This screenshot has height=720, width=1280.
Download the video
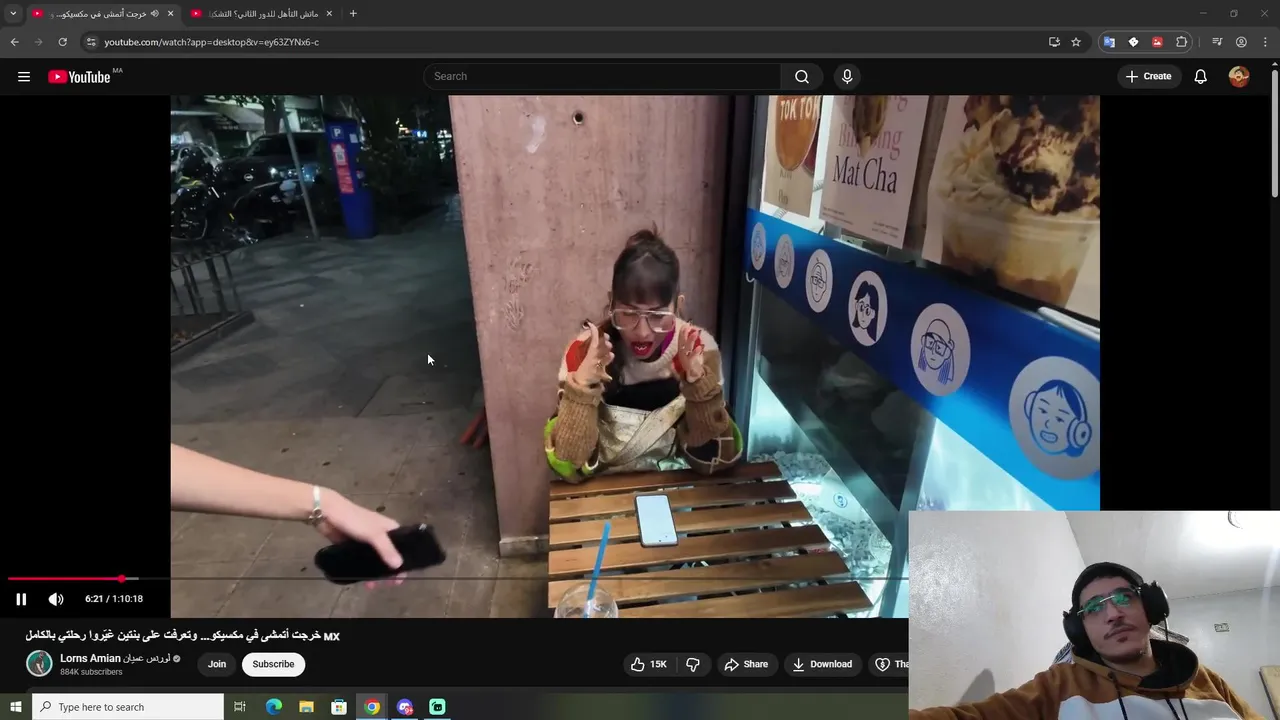click(822, 664)
